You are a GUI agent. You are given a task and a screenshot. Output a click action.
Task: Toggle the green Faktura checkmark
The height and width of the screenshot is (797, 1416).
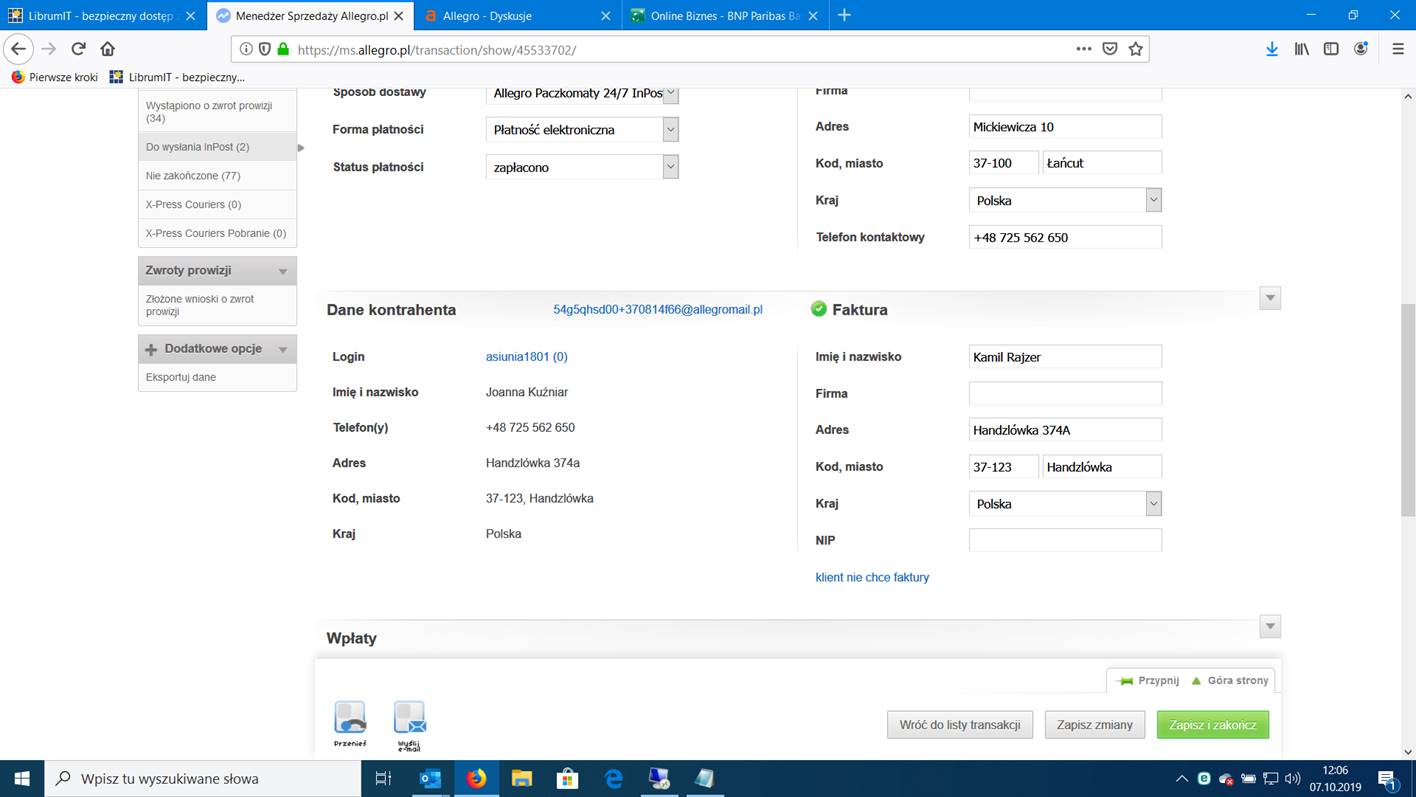pos(818,309)
